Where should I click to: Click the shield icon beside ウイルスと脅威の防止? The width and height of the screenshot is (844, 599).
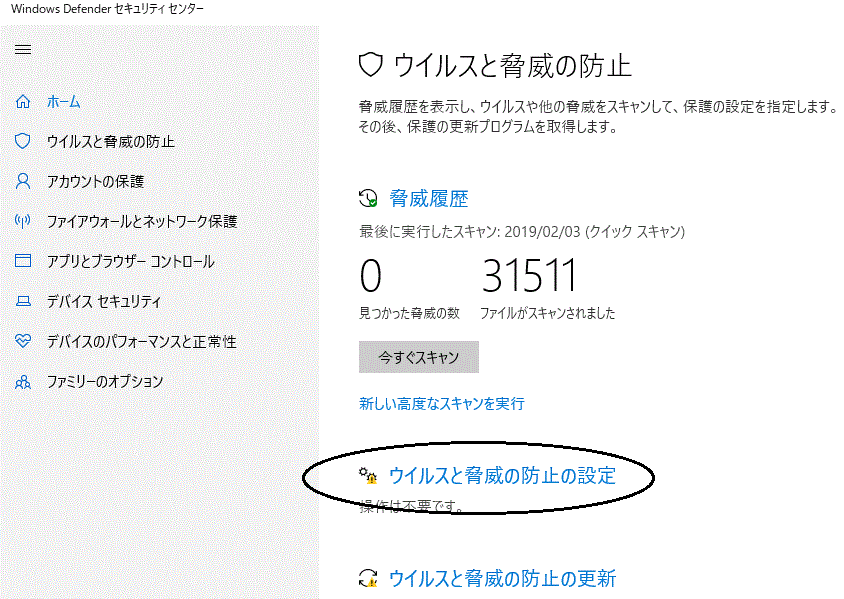click(23, 141)
